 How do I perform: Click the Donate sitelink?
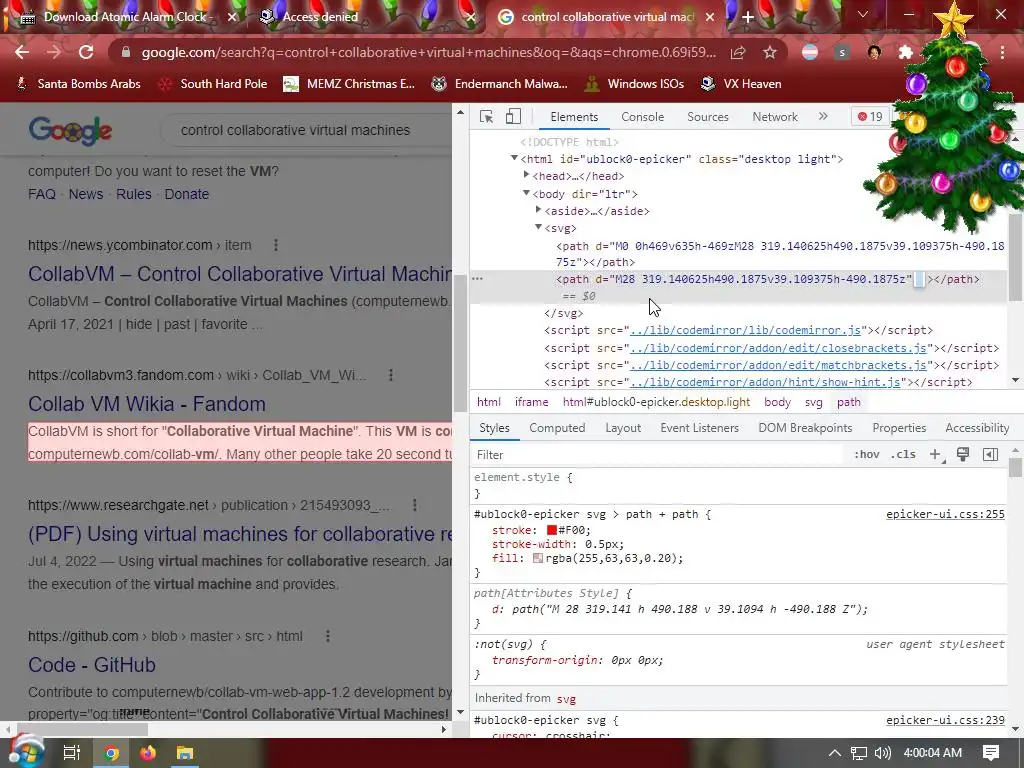[x=186, y=194]
